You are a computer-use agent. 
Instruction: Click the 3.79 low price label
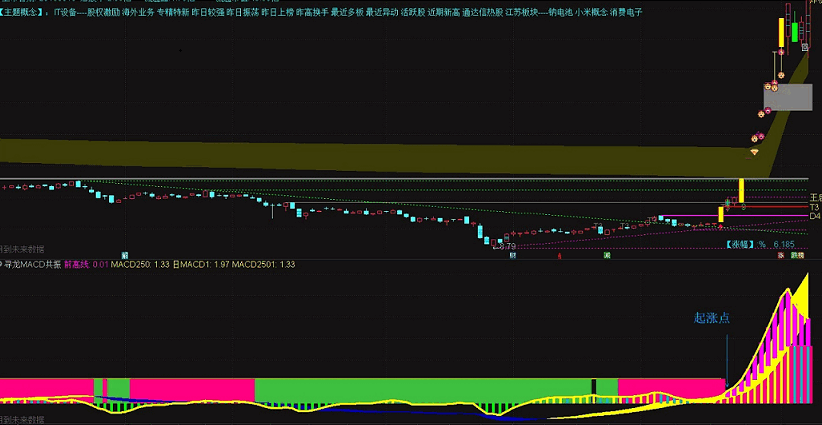507,246
